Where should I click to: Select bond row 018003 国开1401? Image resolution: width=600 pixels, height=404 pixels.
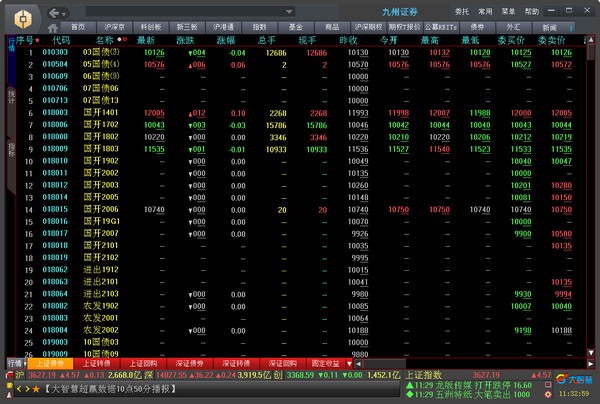(x=300, y=113)
